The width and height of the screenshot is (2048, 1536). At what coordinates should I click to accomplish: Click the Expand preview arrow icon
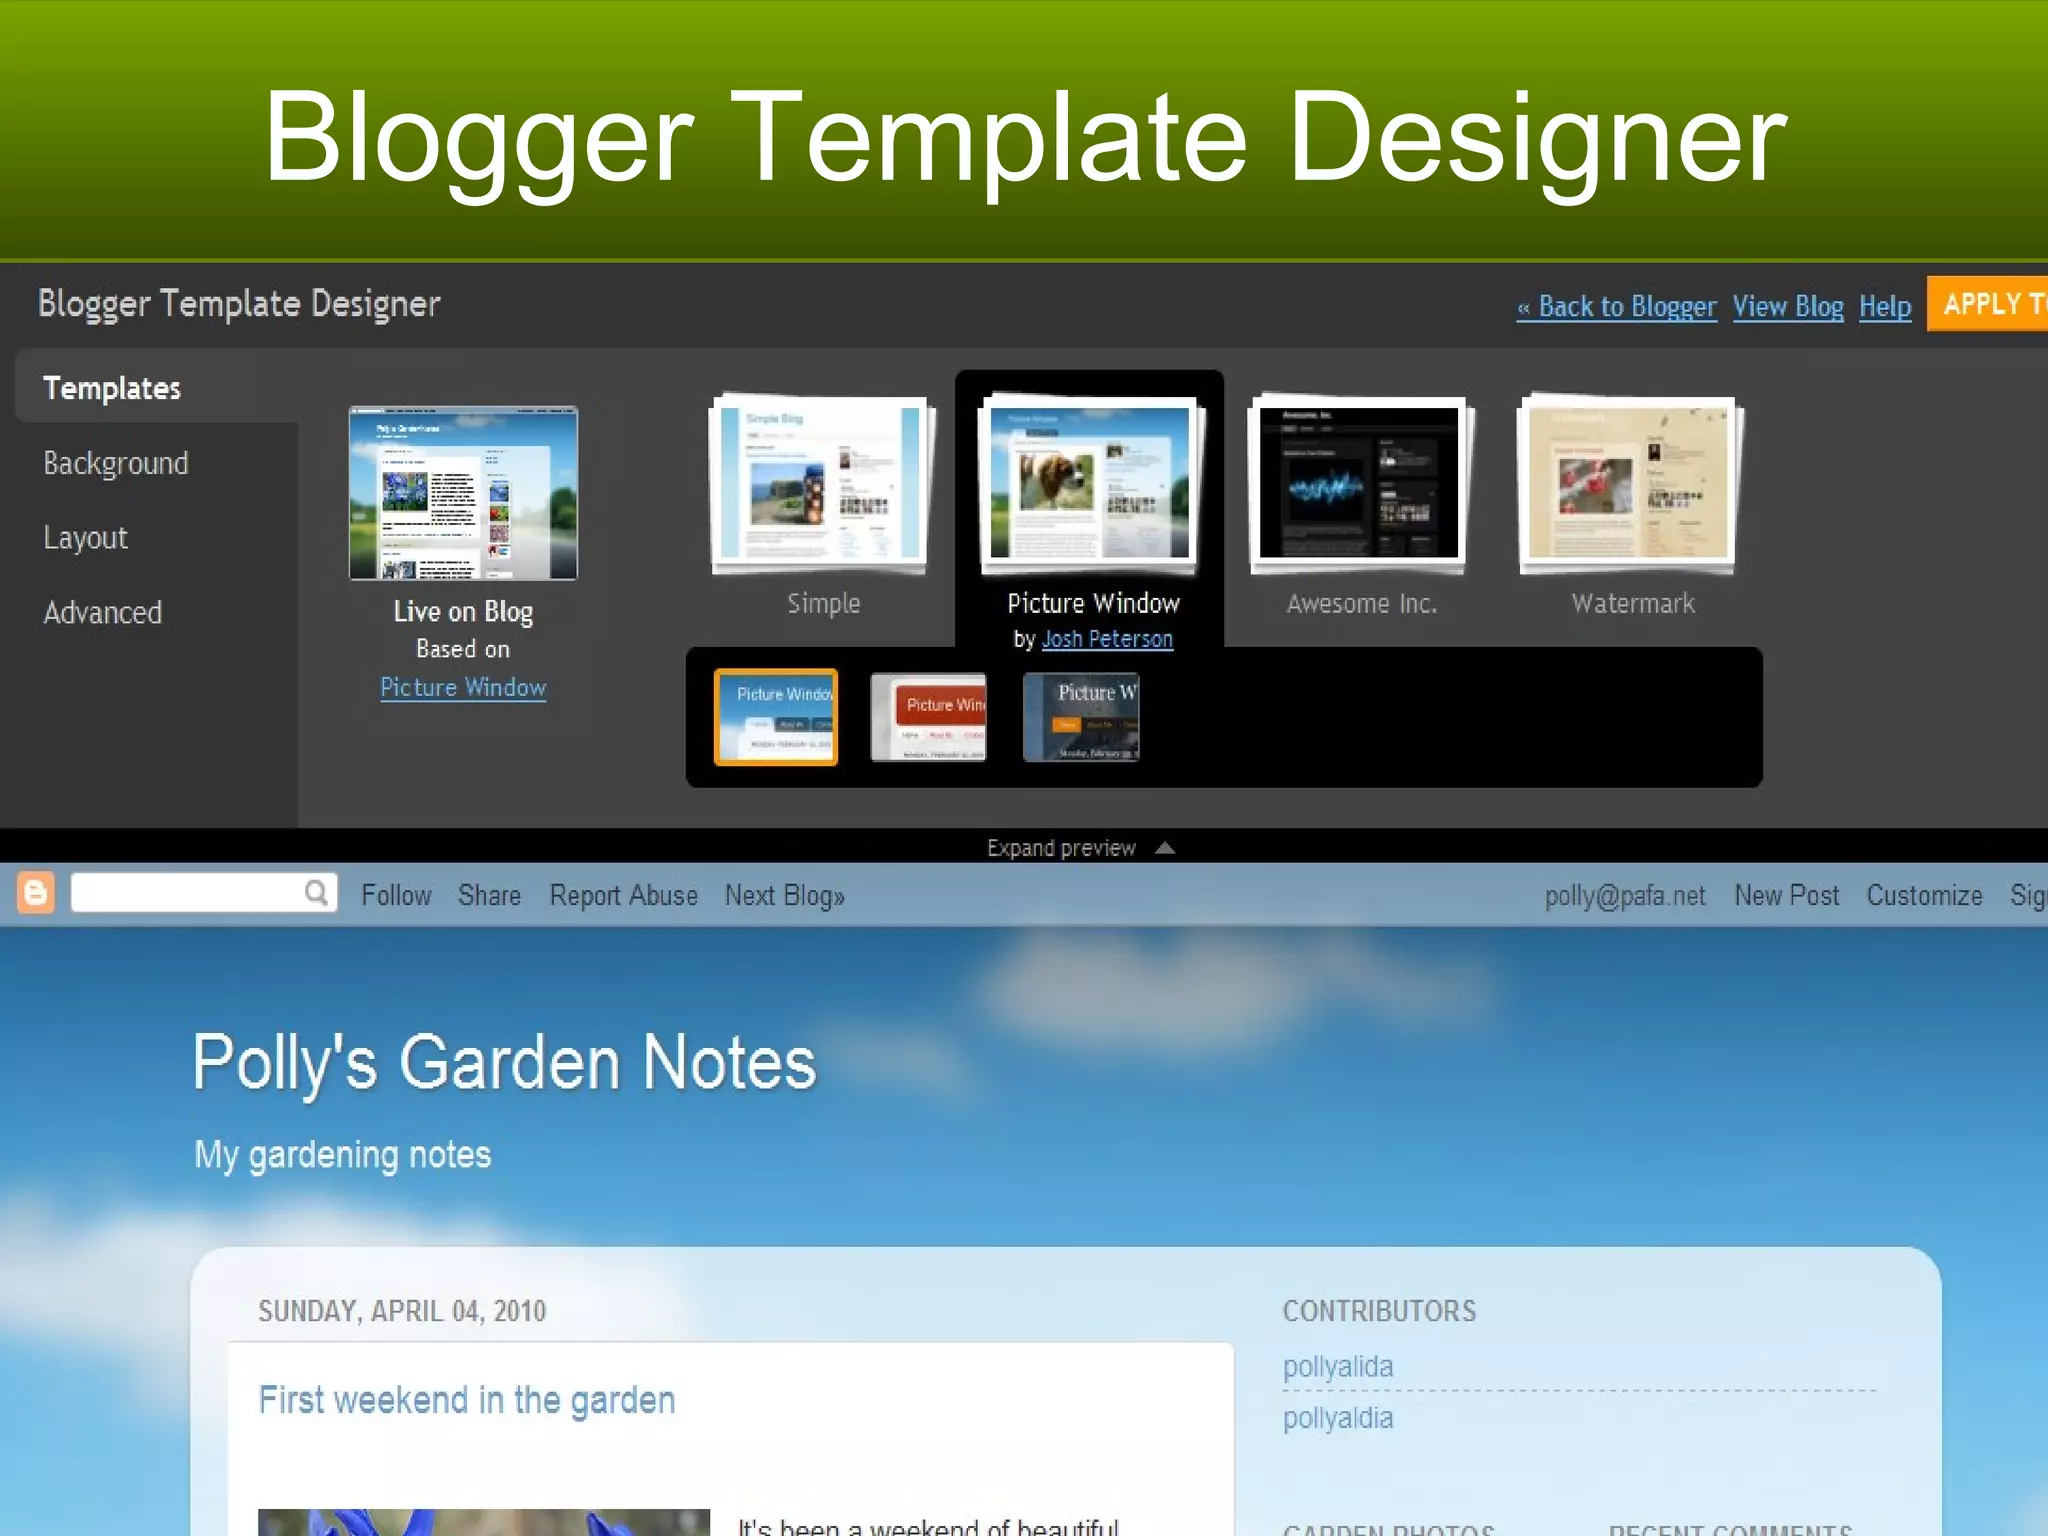(x=1165, y=848)
